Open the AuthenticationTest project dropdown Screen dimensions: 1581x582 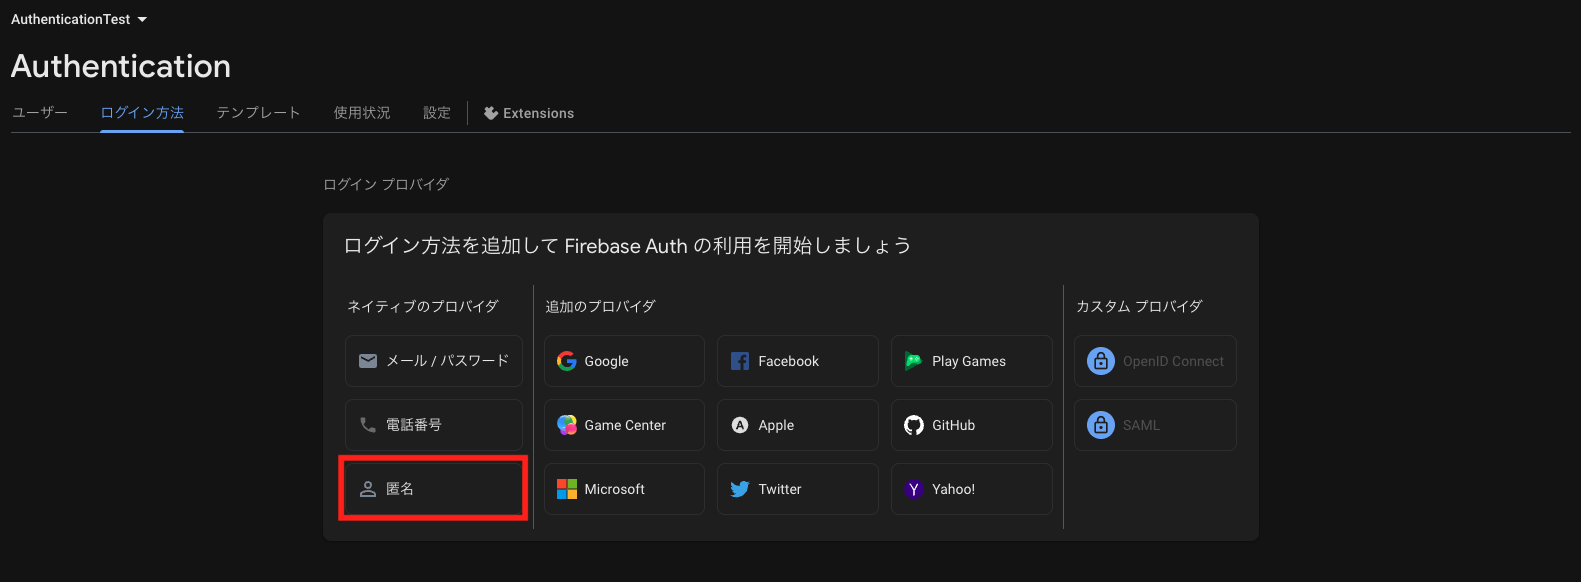tap(79, 19)
